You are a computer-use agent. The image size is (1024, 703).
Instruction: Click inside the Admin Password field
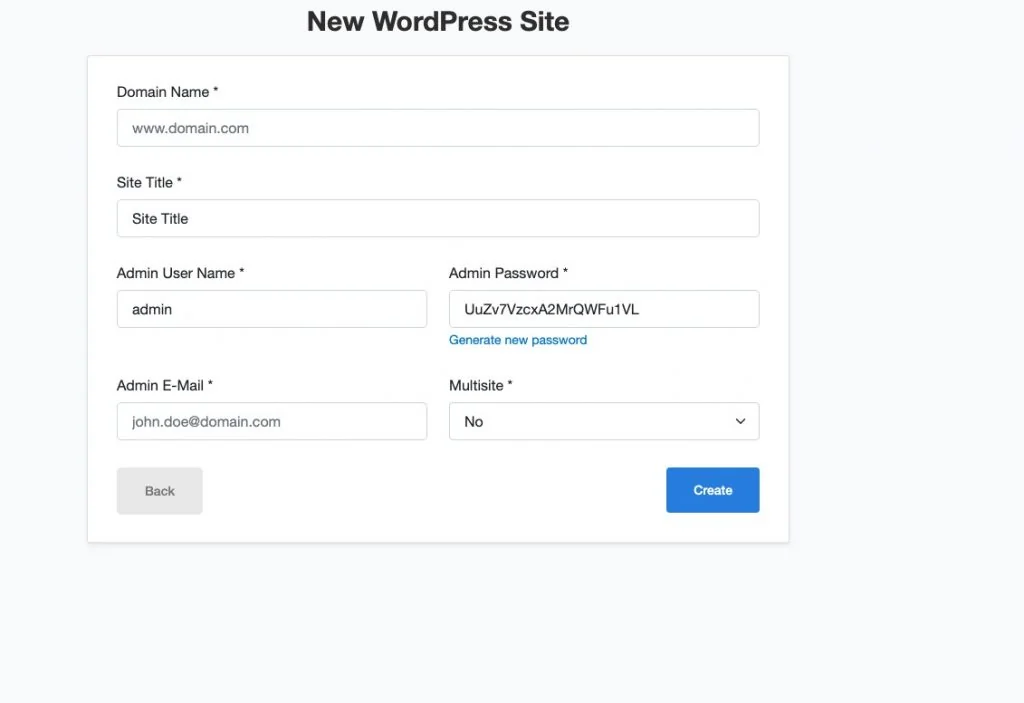pyautogui.click(x=603, y=309)
